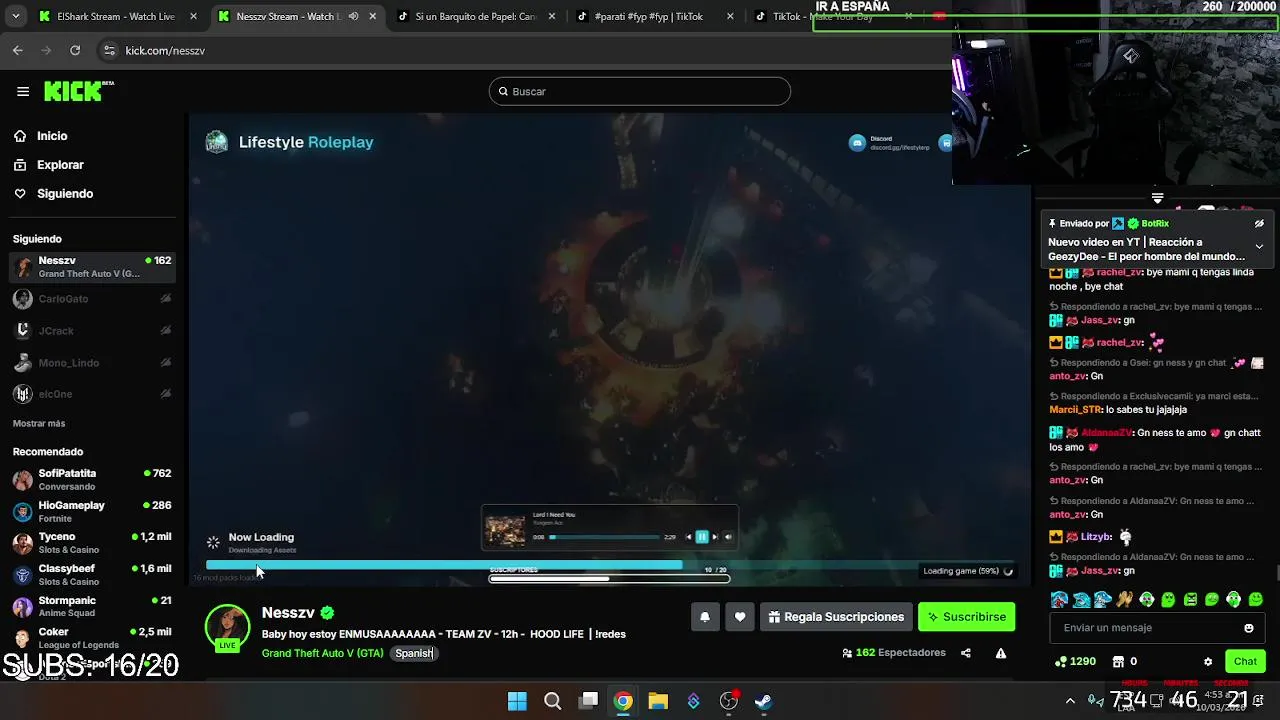
Task: Seek the music widget progress bar
Action: pos(604,537)
